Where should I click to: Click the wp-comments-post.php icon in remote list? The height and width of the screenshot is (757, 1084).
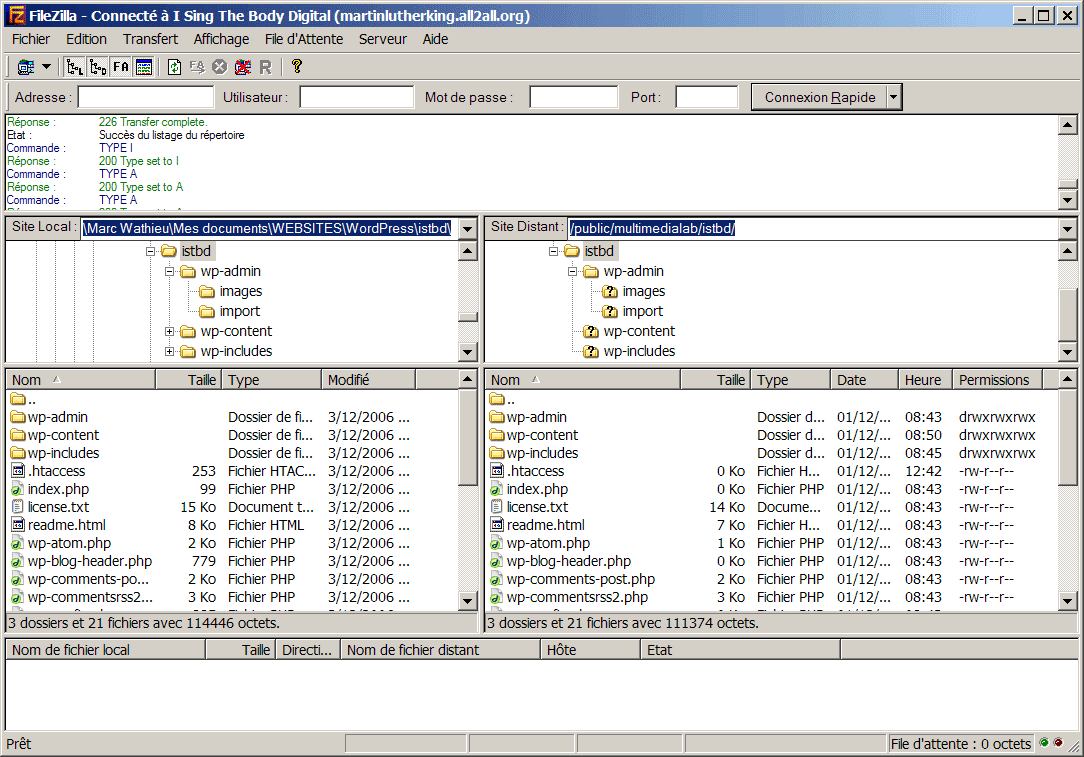pos(496,579)
